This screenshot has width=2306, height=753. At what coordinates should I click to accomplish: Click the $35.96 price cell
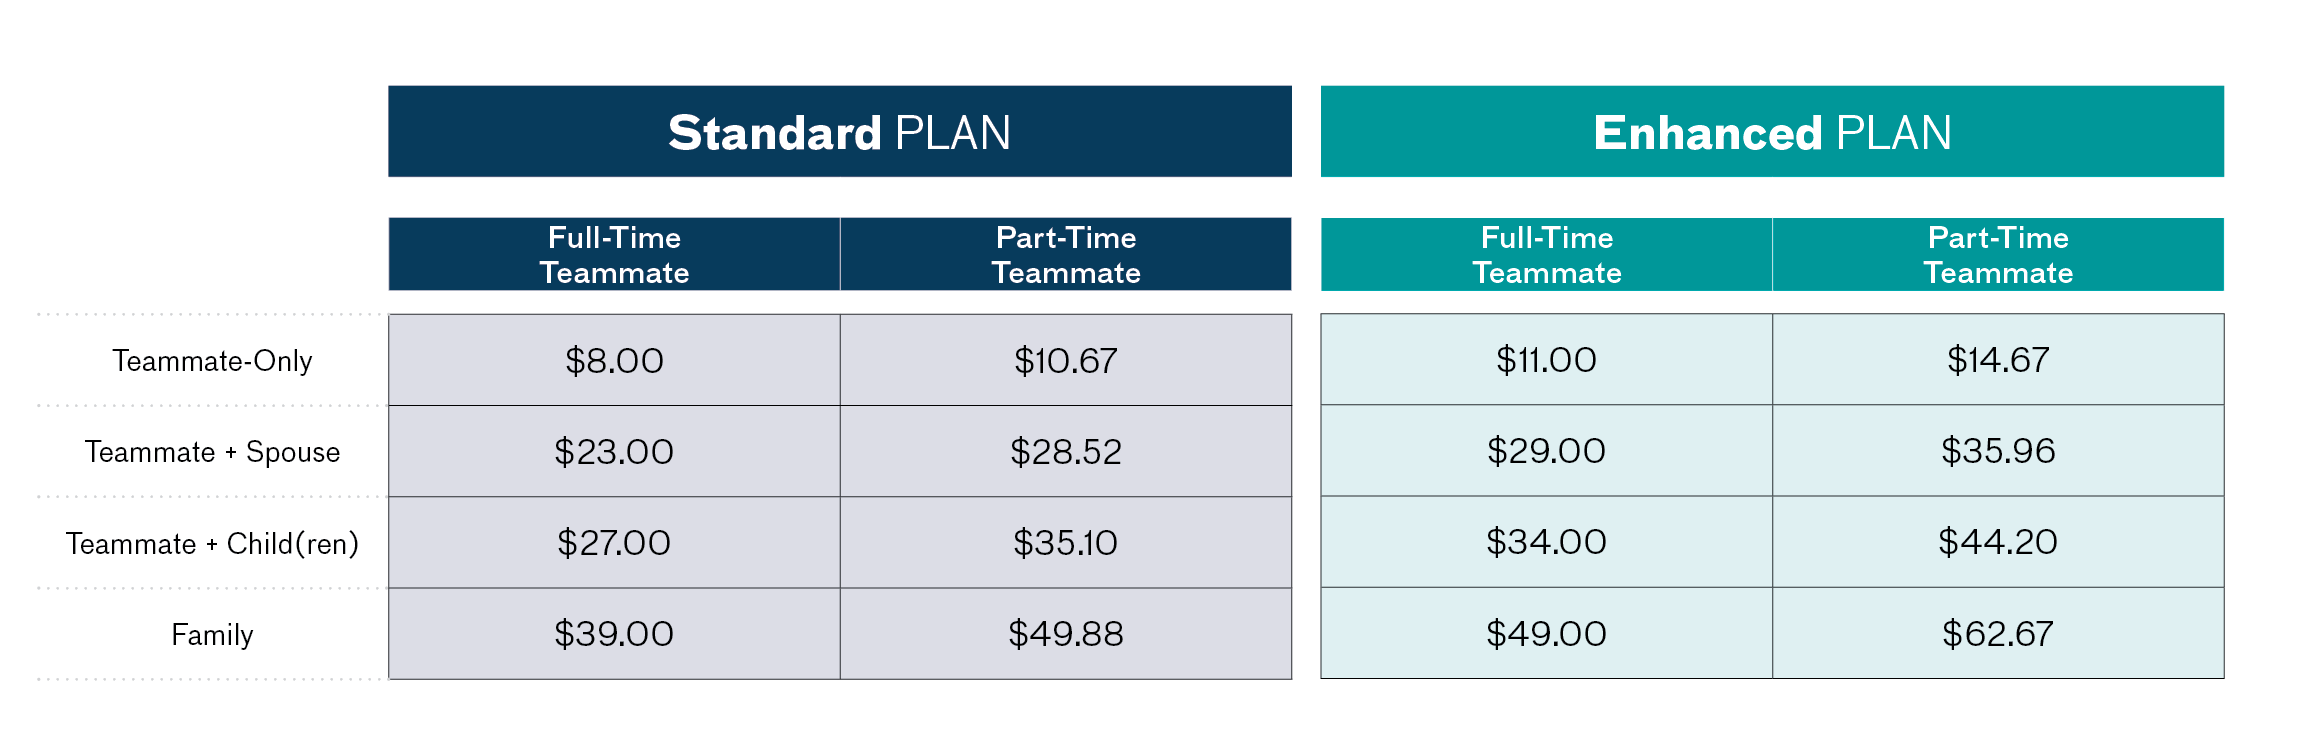pos(1997,451)
